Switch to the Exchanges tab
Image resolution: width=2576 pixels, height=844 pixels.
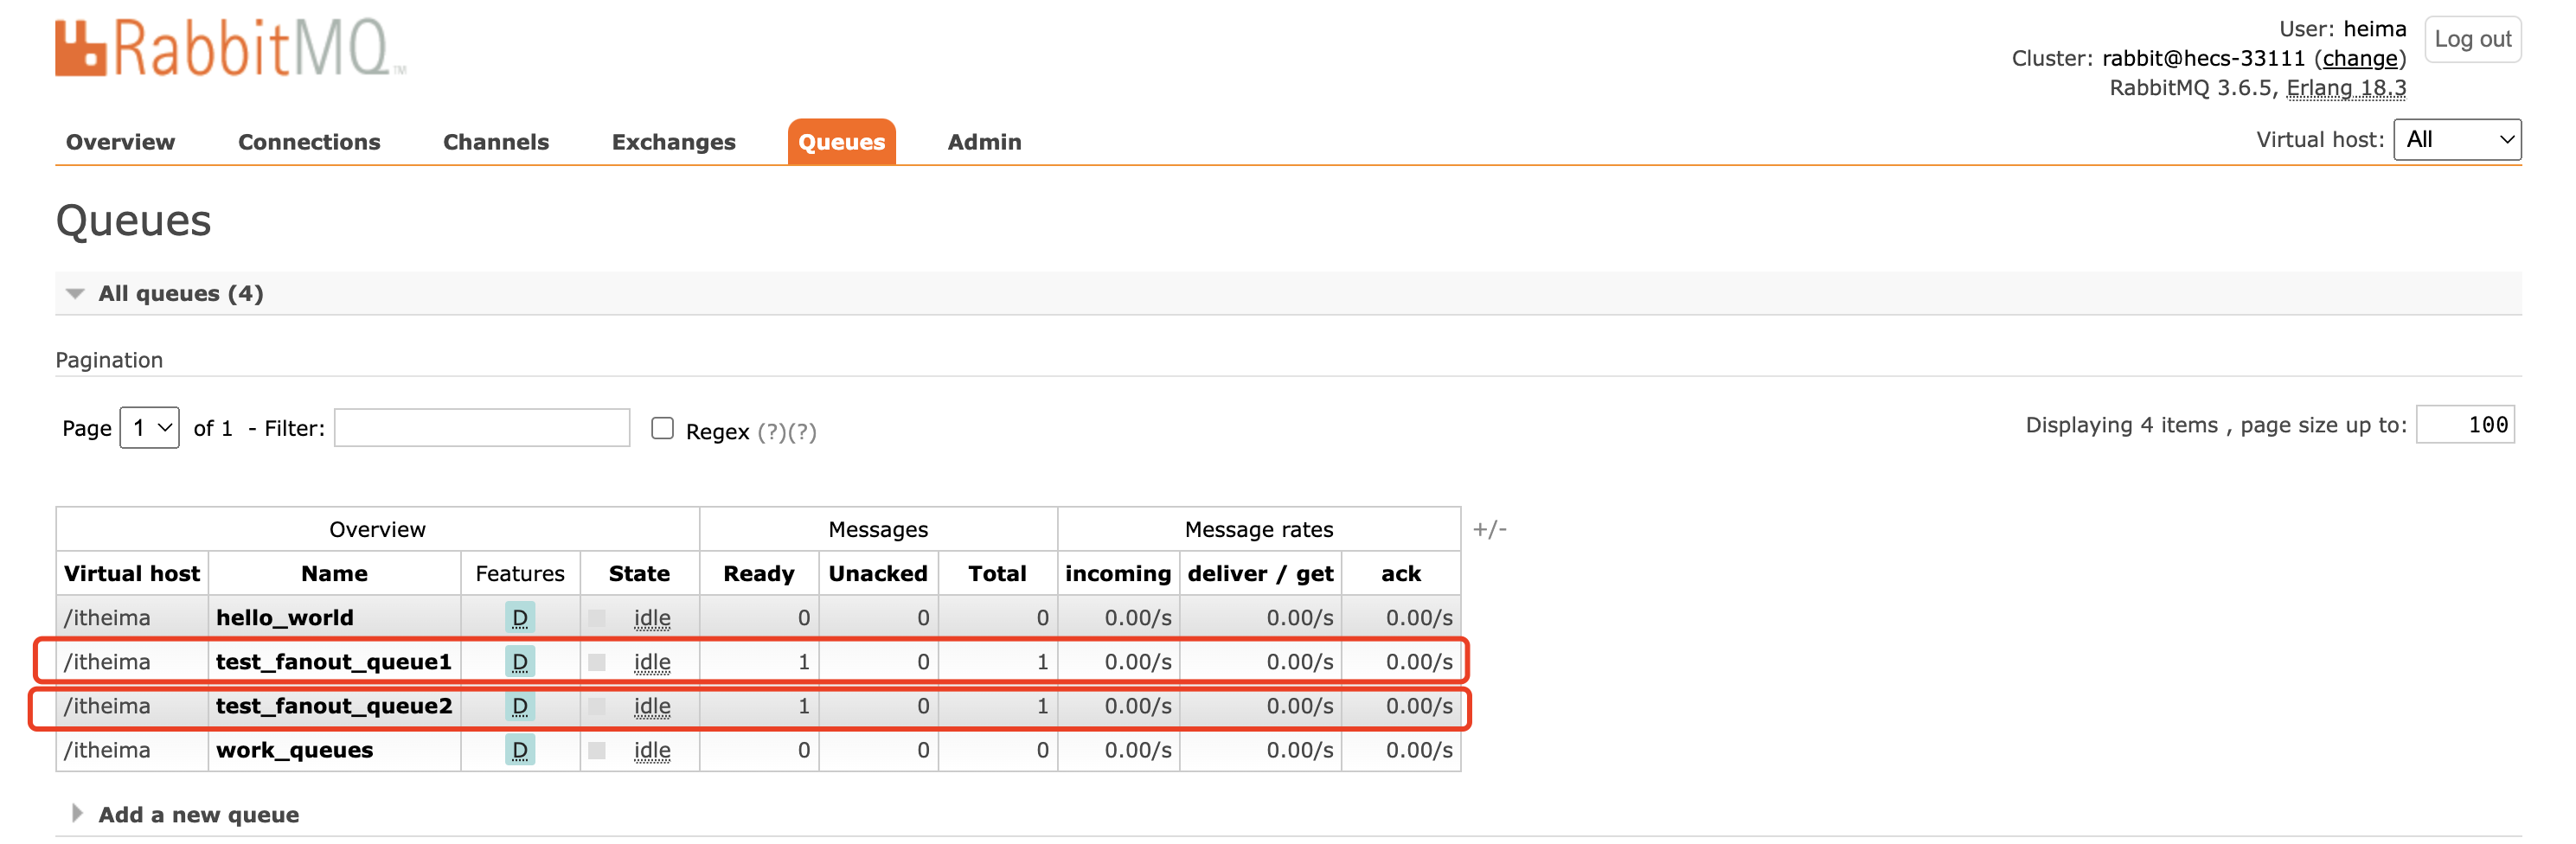(x=673, y=142)
